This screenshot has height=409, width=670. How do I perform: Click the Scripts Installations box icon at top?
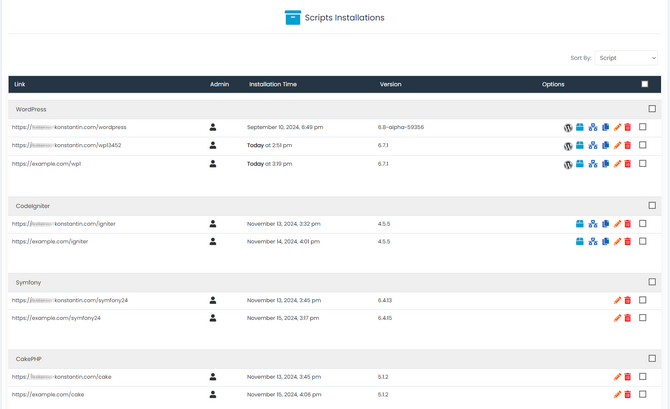293,17
